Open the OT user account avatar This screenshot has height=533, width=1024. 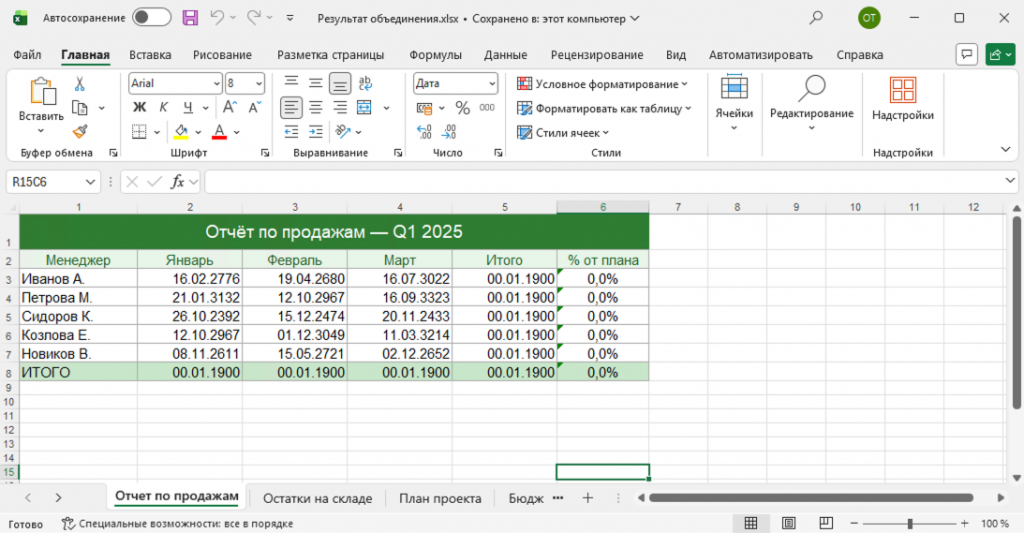tap(869, 18)
